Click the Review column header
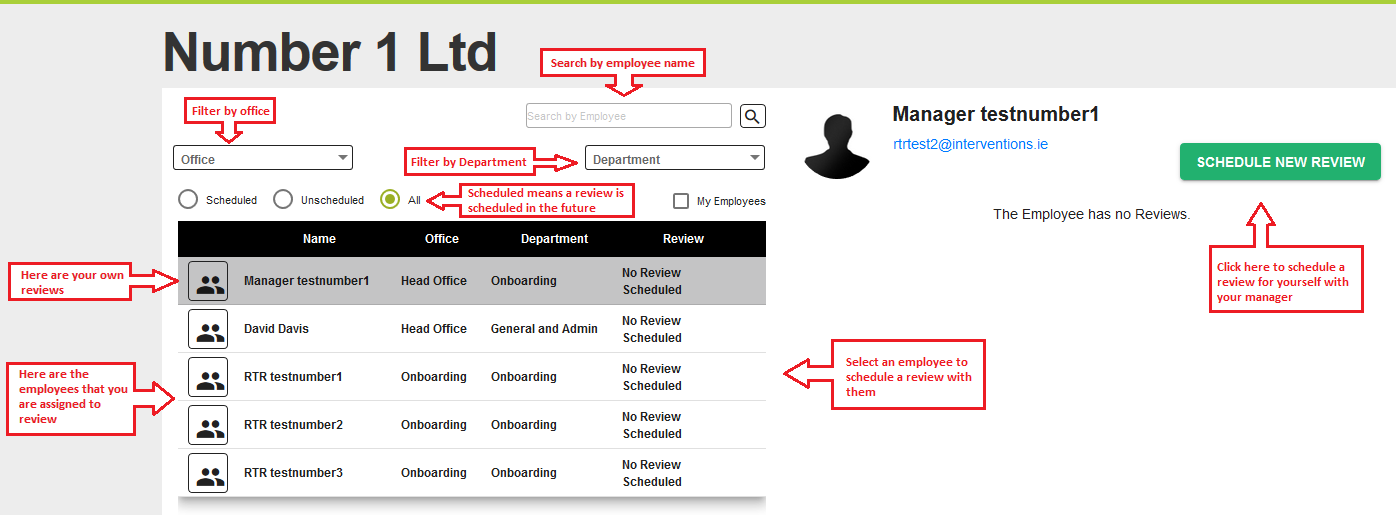 (683, 239)
